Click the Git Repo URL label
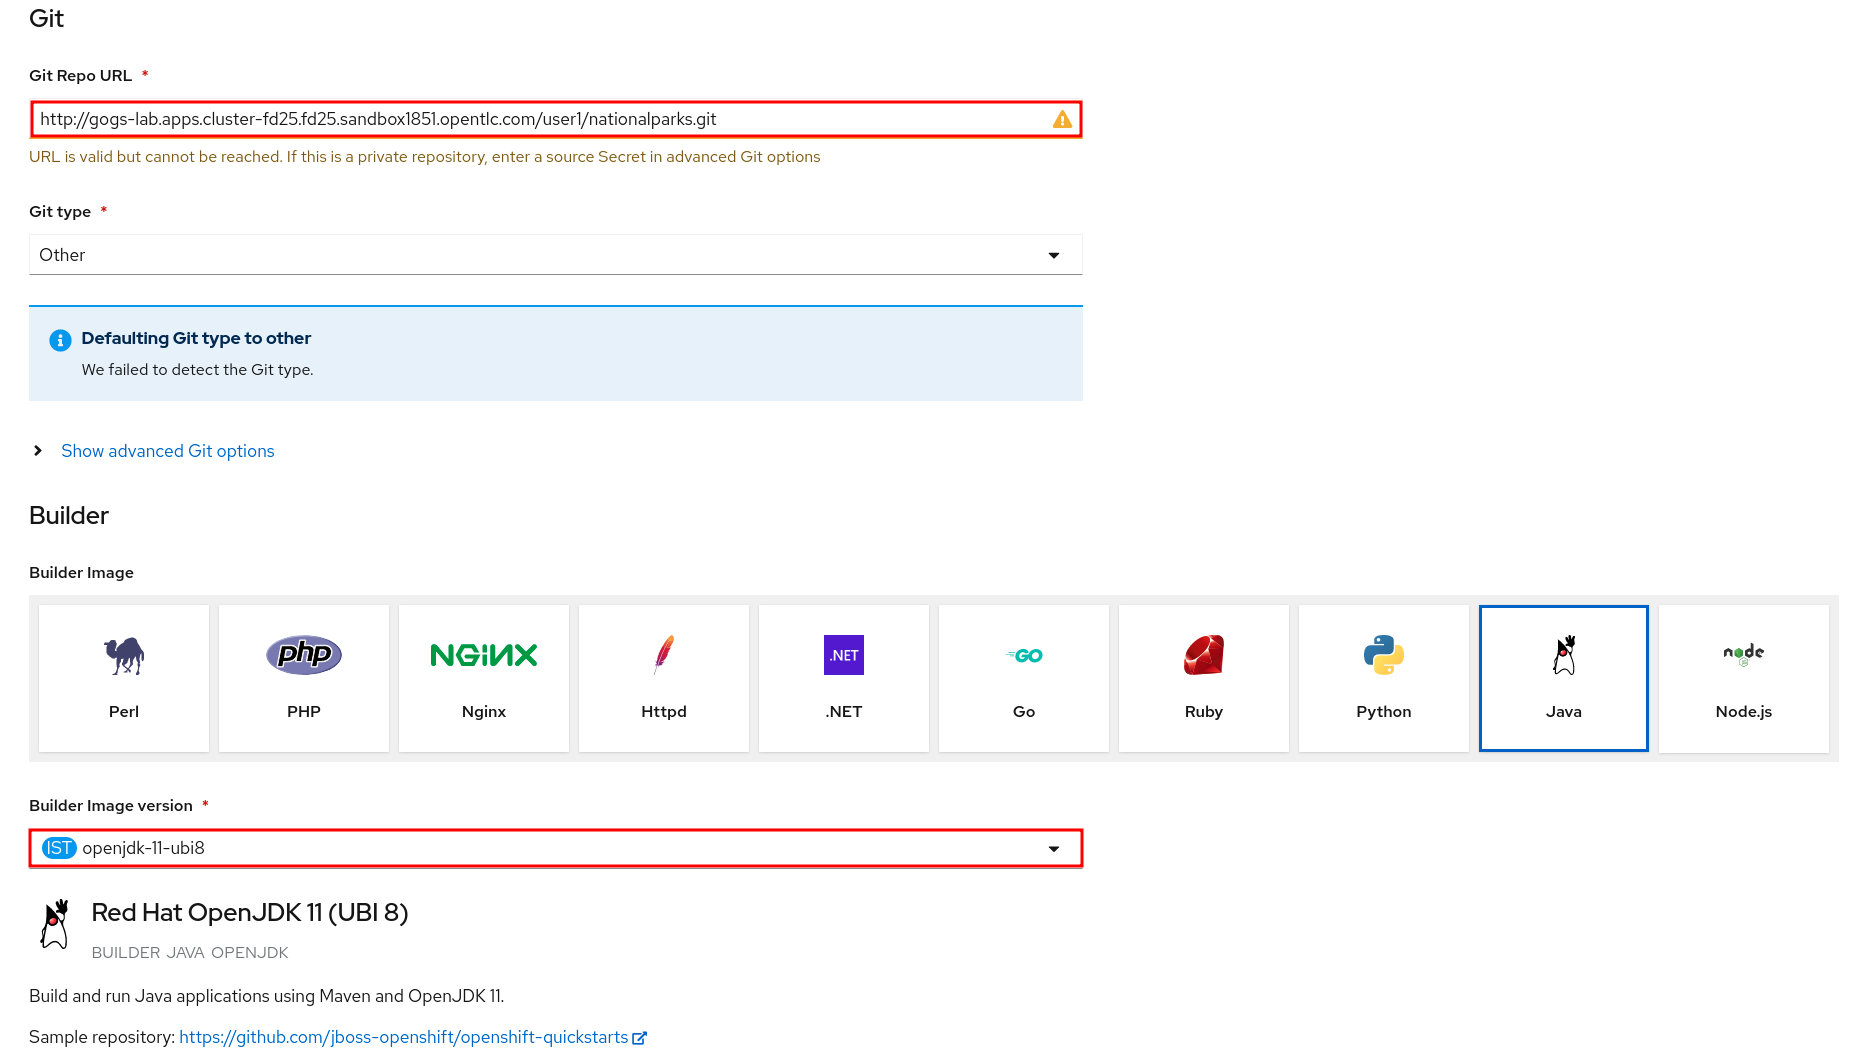Image resolution: width=1854 pixels, height=1064 pixels. pyautogui.click(x=81, y=76)
